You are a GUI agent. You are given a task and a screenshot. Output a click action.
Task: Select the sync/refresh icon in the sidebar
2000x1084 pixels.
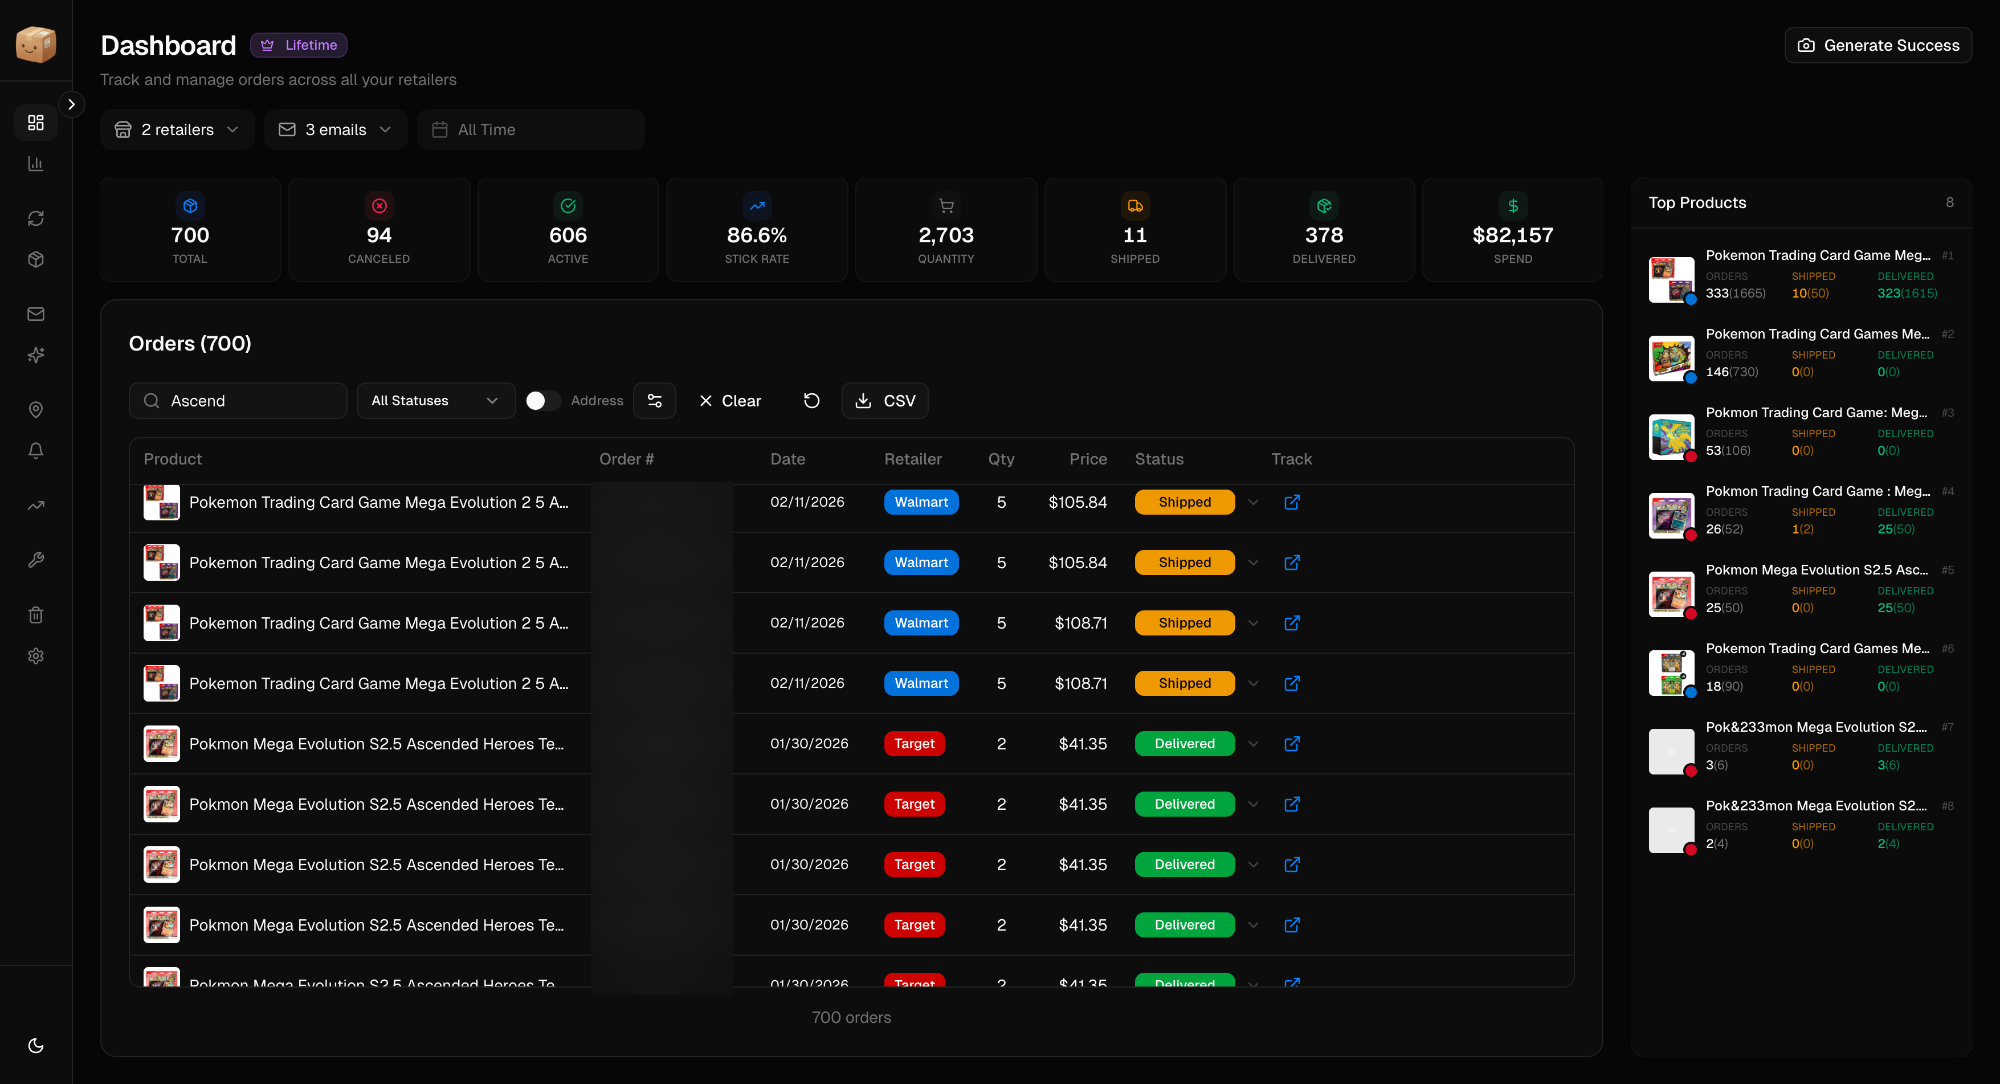[x=36, y=217]
